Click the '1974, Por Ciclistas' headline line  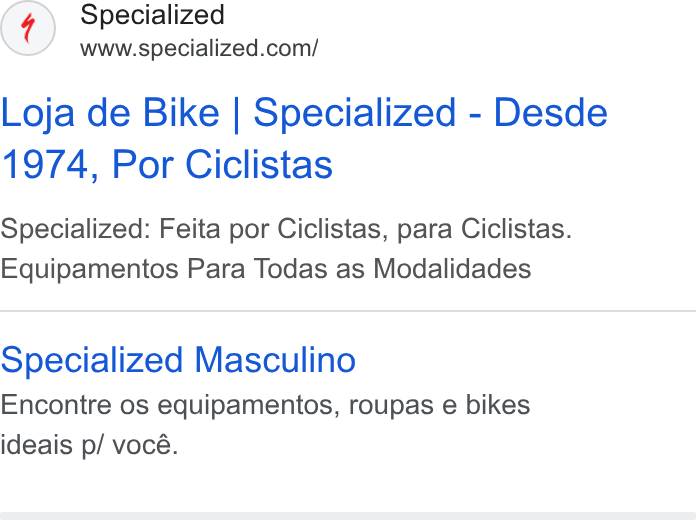(167, 165)
